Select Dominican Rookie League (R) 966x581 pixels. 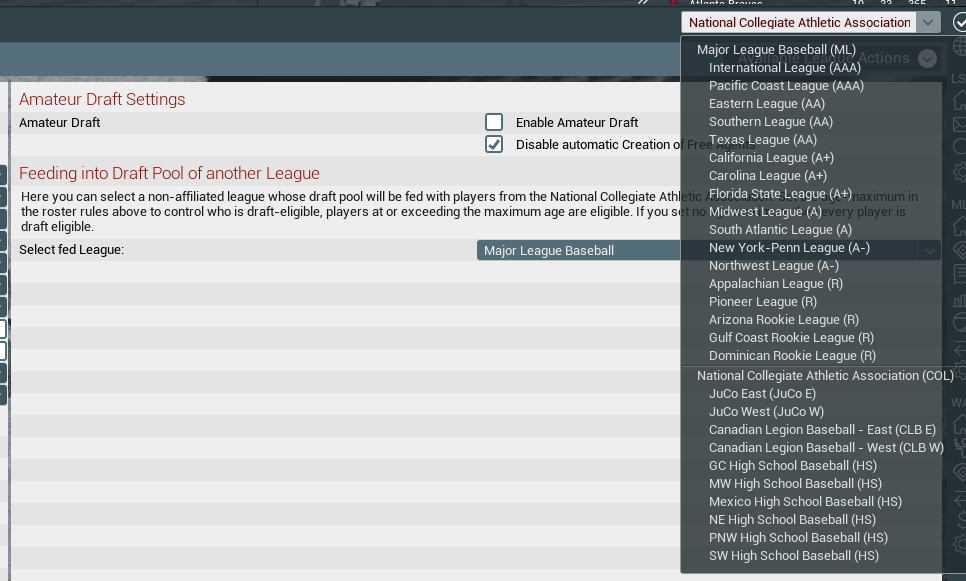(792, 356)
